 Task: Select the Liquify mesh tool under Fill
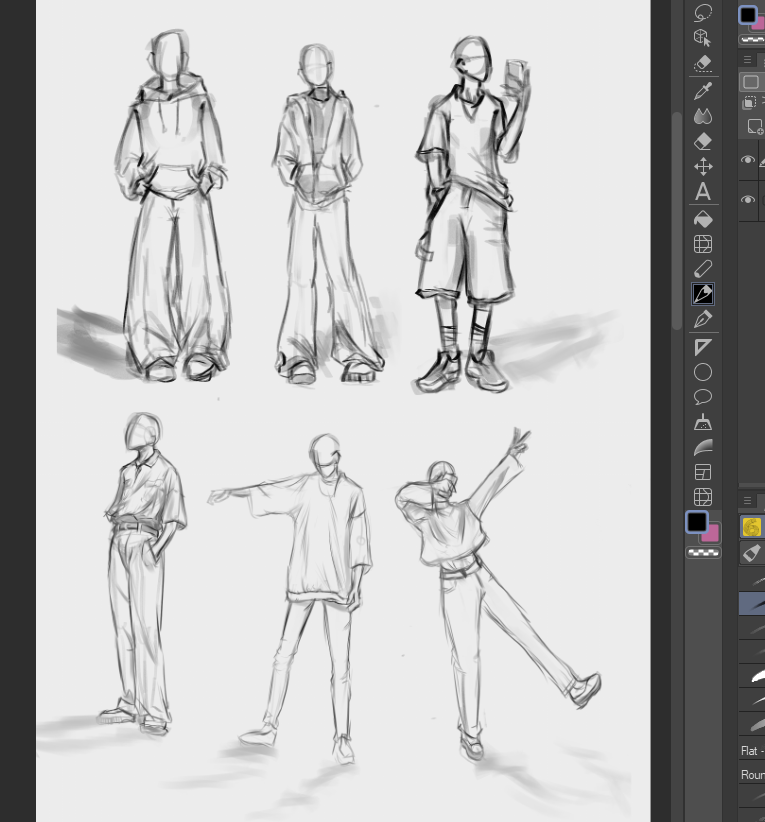(x=703, y=244)
